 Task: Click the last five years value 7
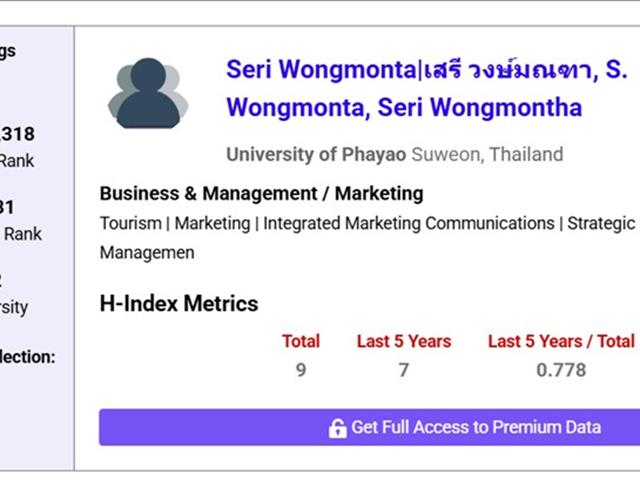coord(404,370)
